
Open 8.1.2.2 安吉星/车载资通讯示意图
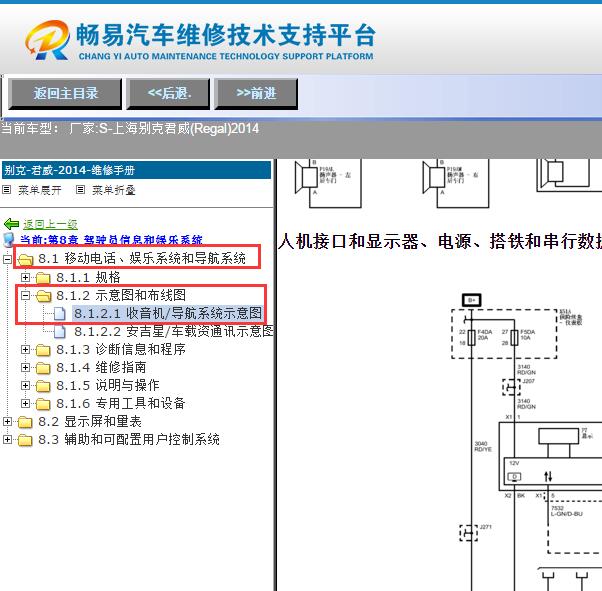pos(174,331)
